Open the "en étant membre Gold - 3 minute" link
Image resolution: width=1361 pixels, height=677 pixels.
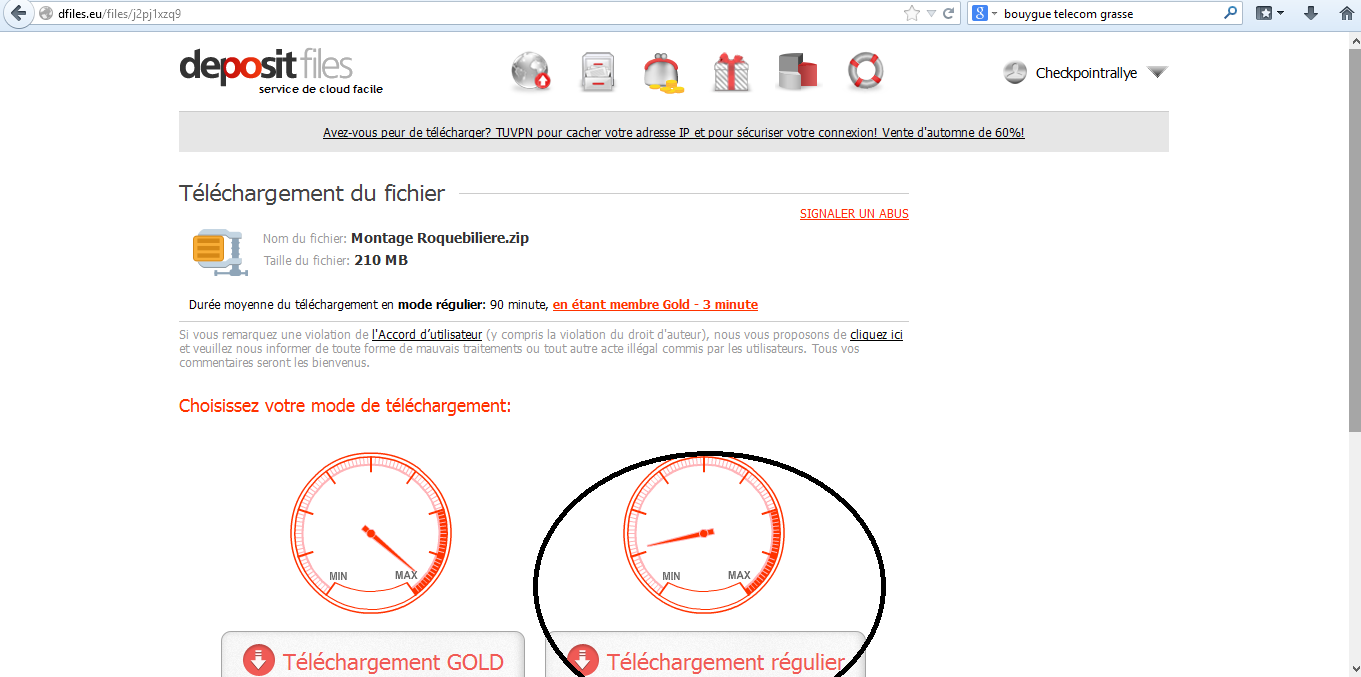click(x=655, y=305)
